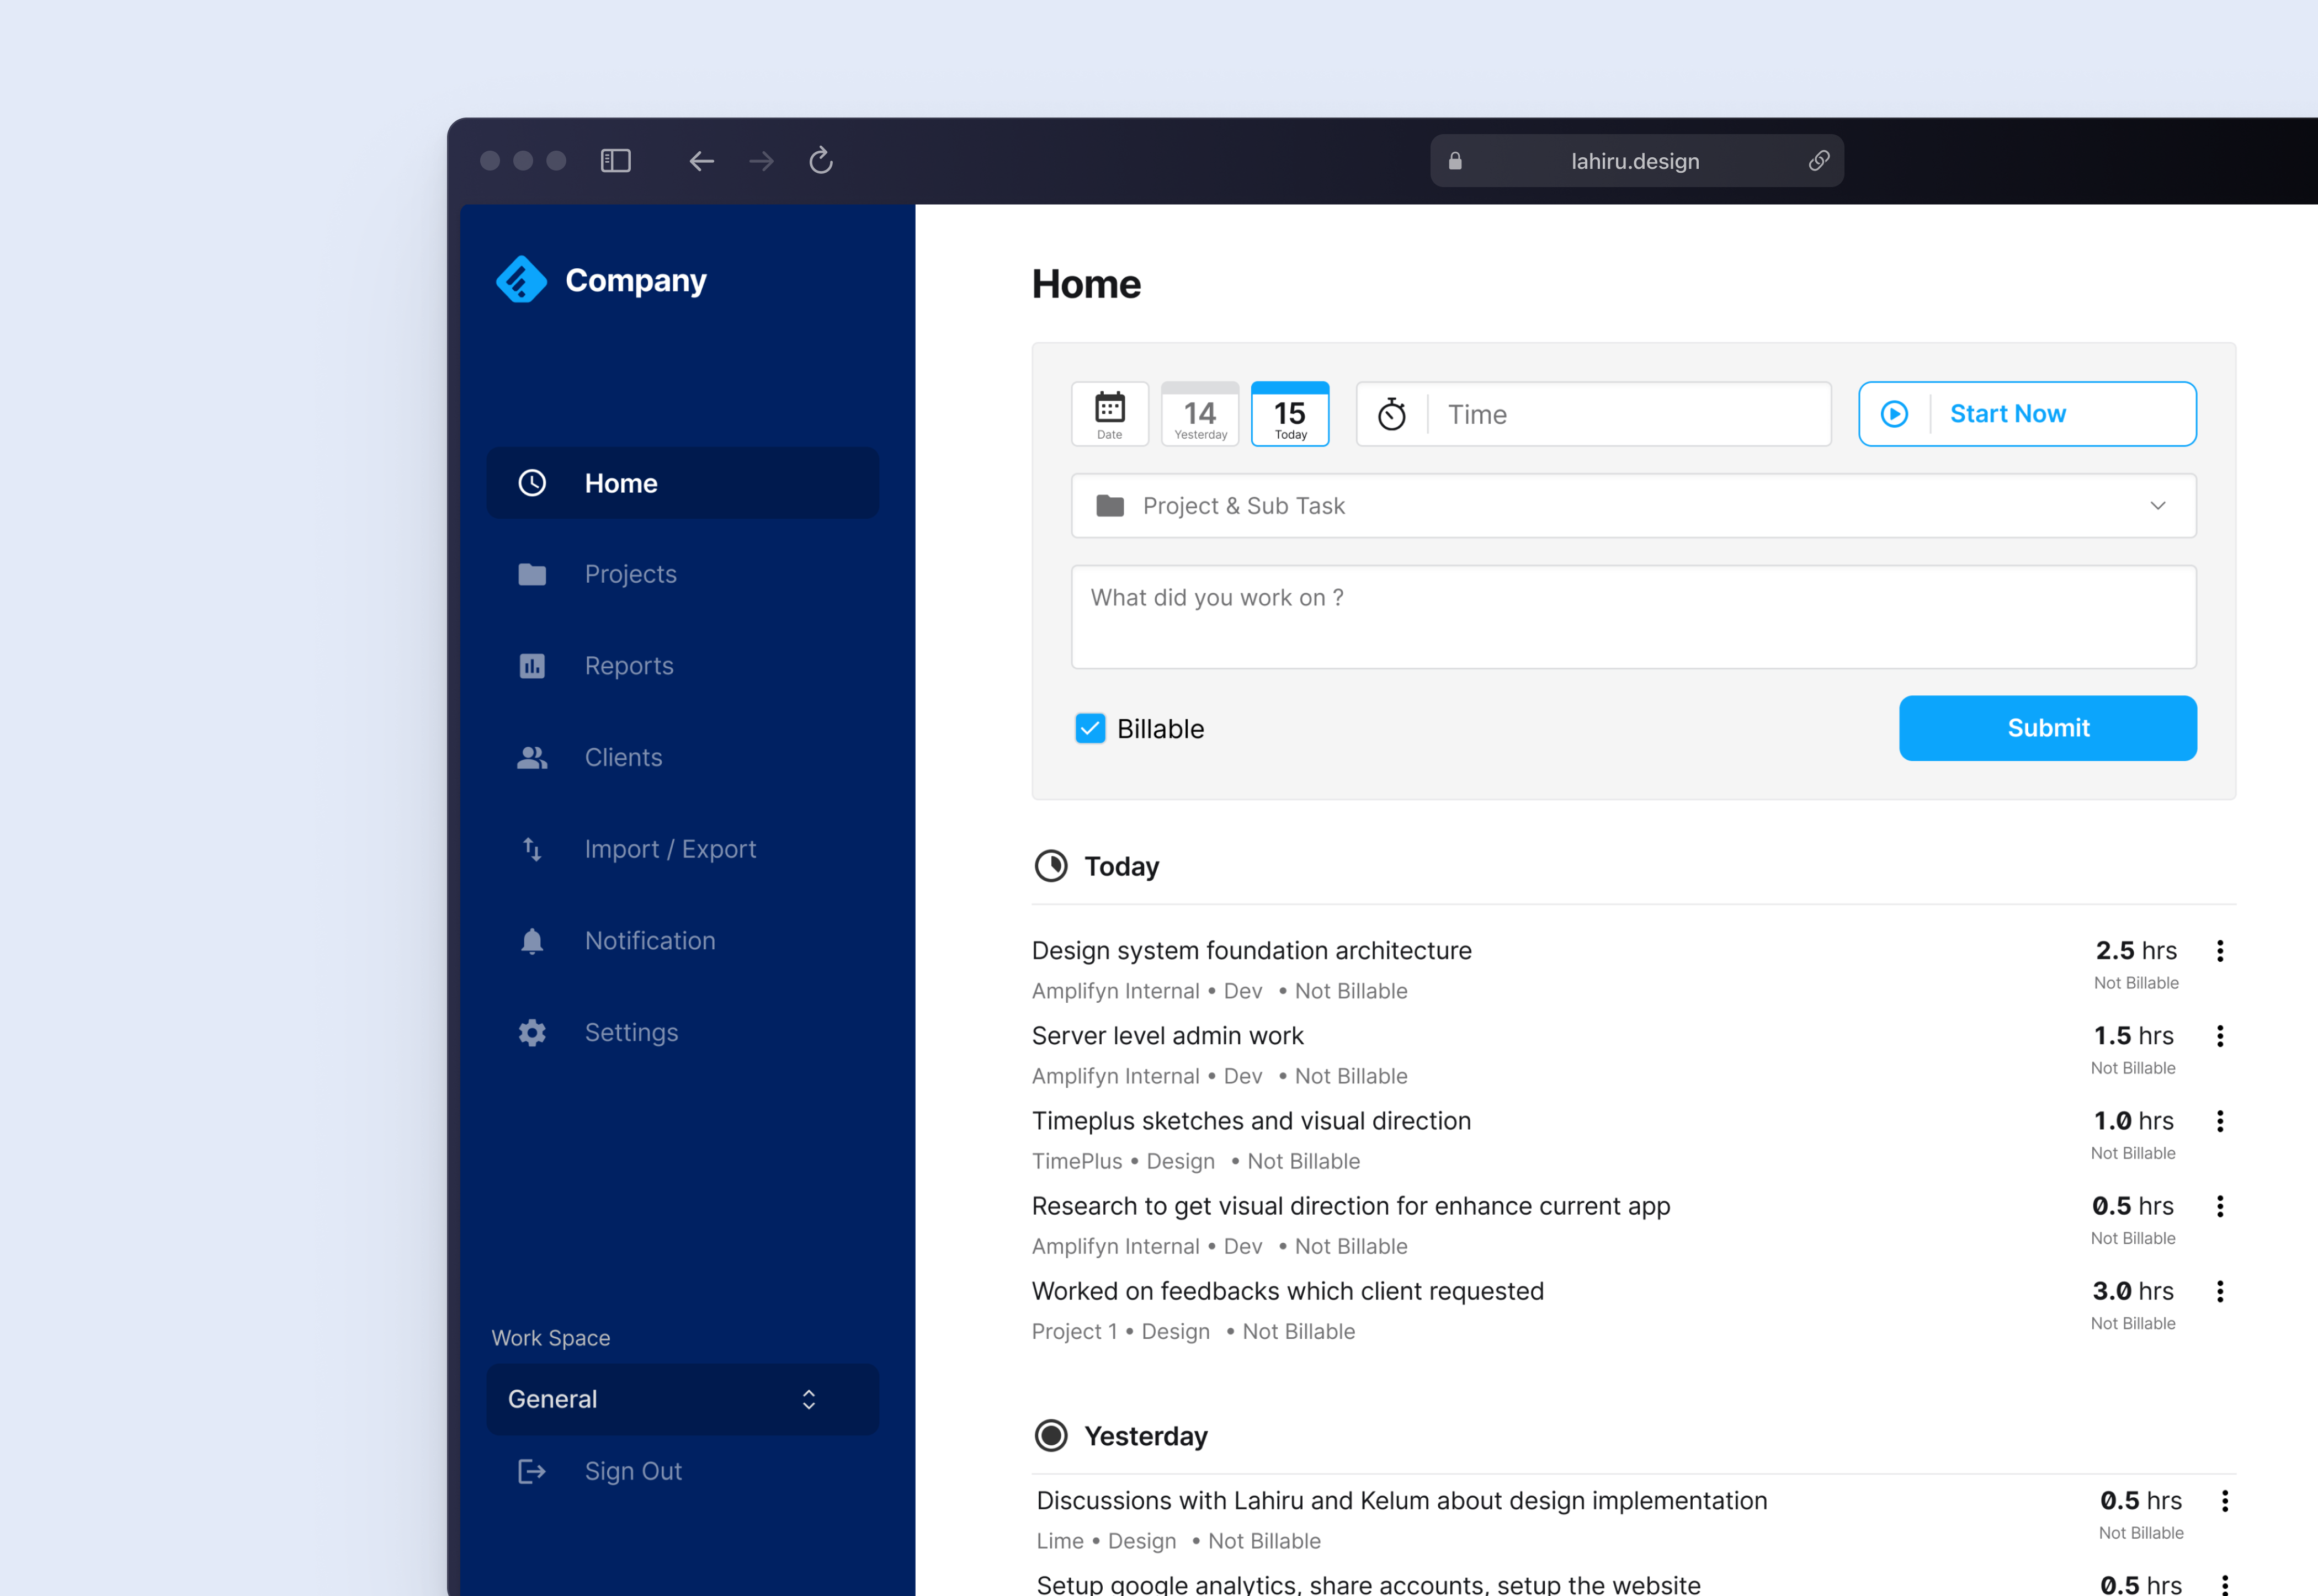The height and width of the screenshot is (1596, 2318).
Task: Click the padlock icon in the address bar
Action: pos(1455,161)
